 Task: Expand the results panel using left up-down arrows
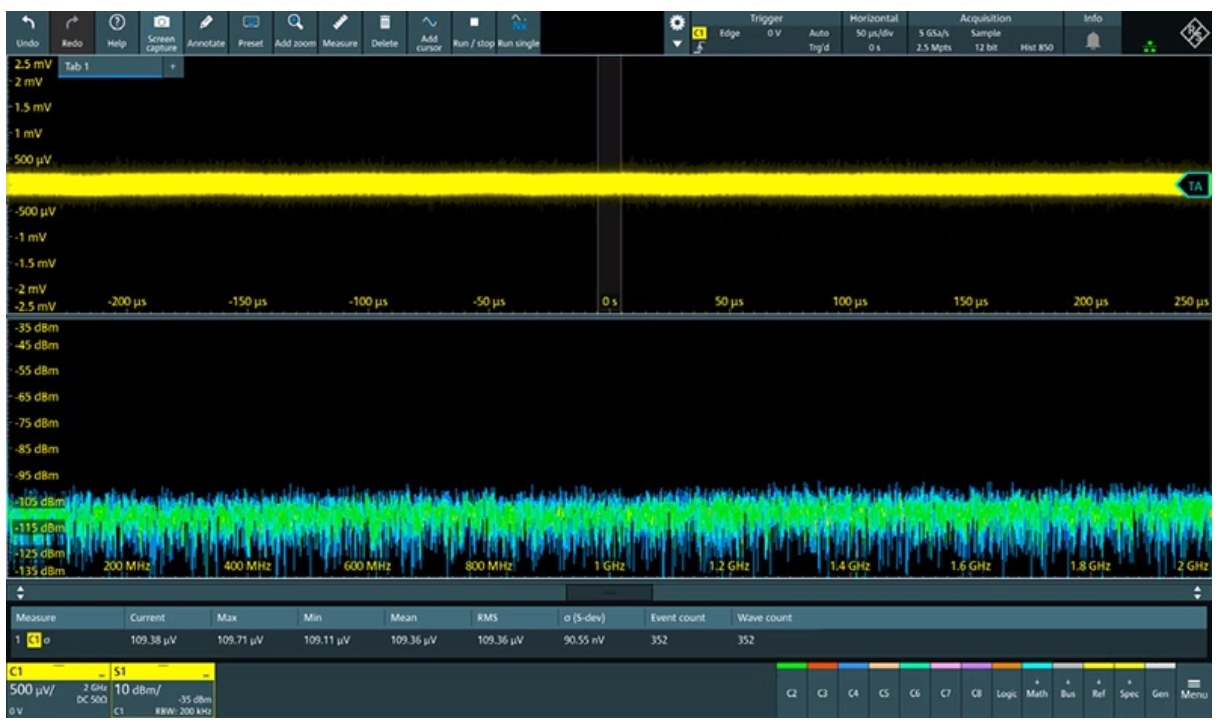(18, 592)
